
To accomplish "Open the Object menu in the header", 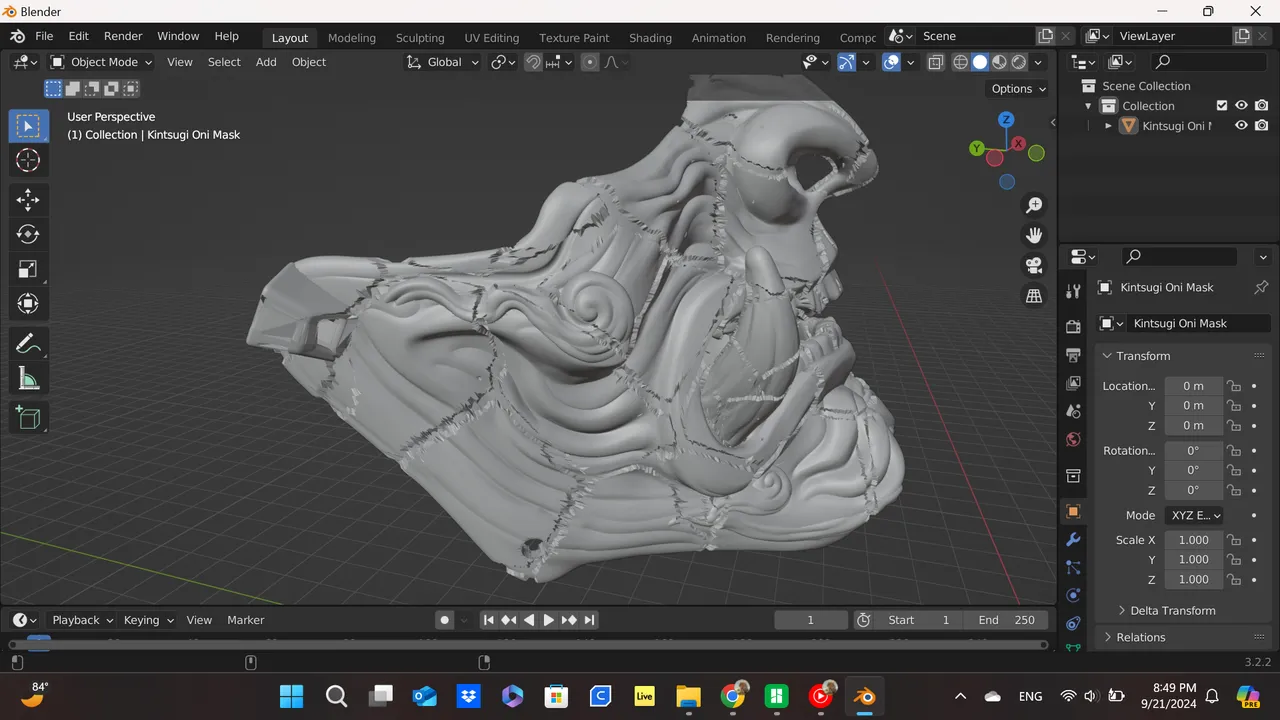I will [x=308, y=62].
